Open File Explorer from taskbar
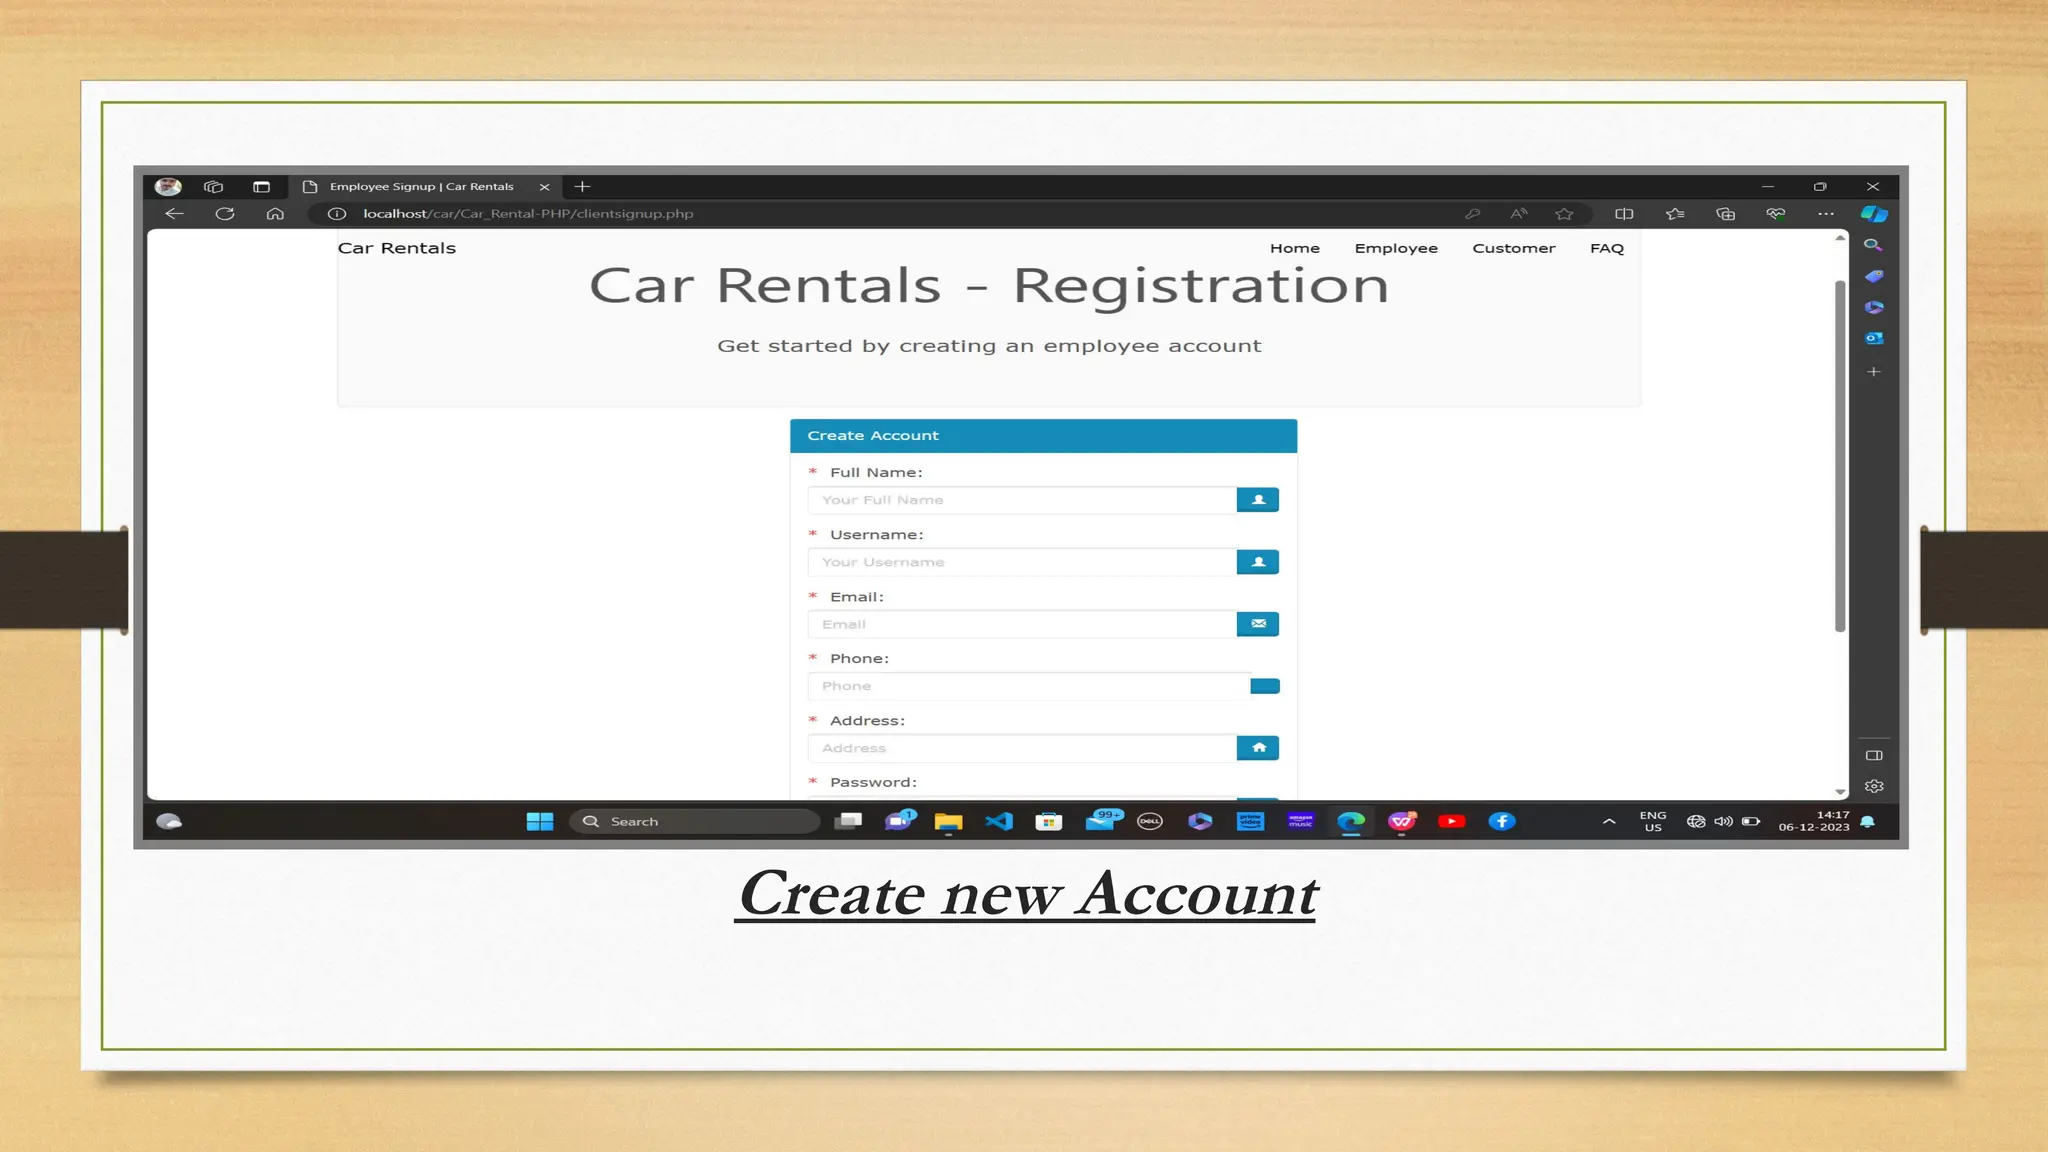2048x1152 pixels. [948, 822]
